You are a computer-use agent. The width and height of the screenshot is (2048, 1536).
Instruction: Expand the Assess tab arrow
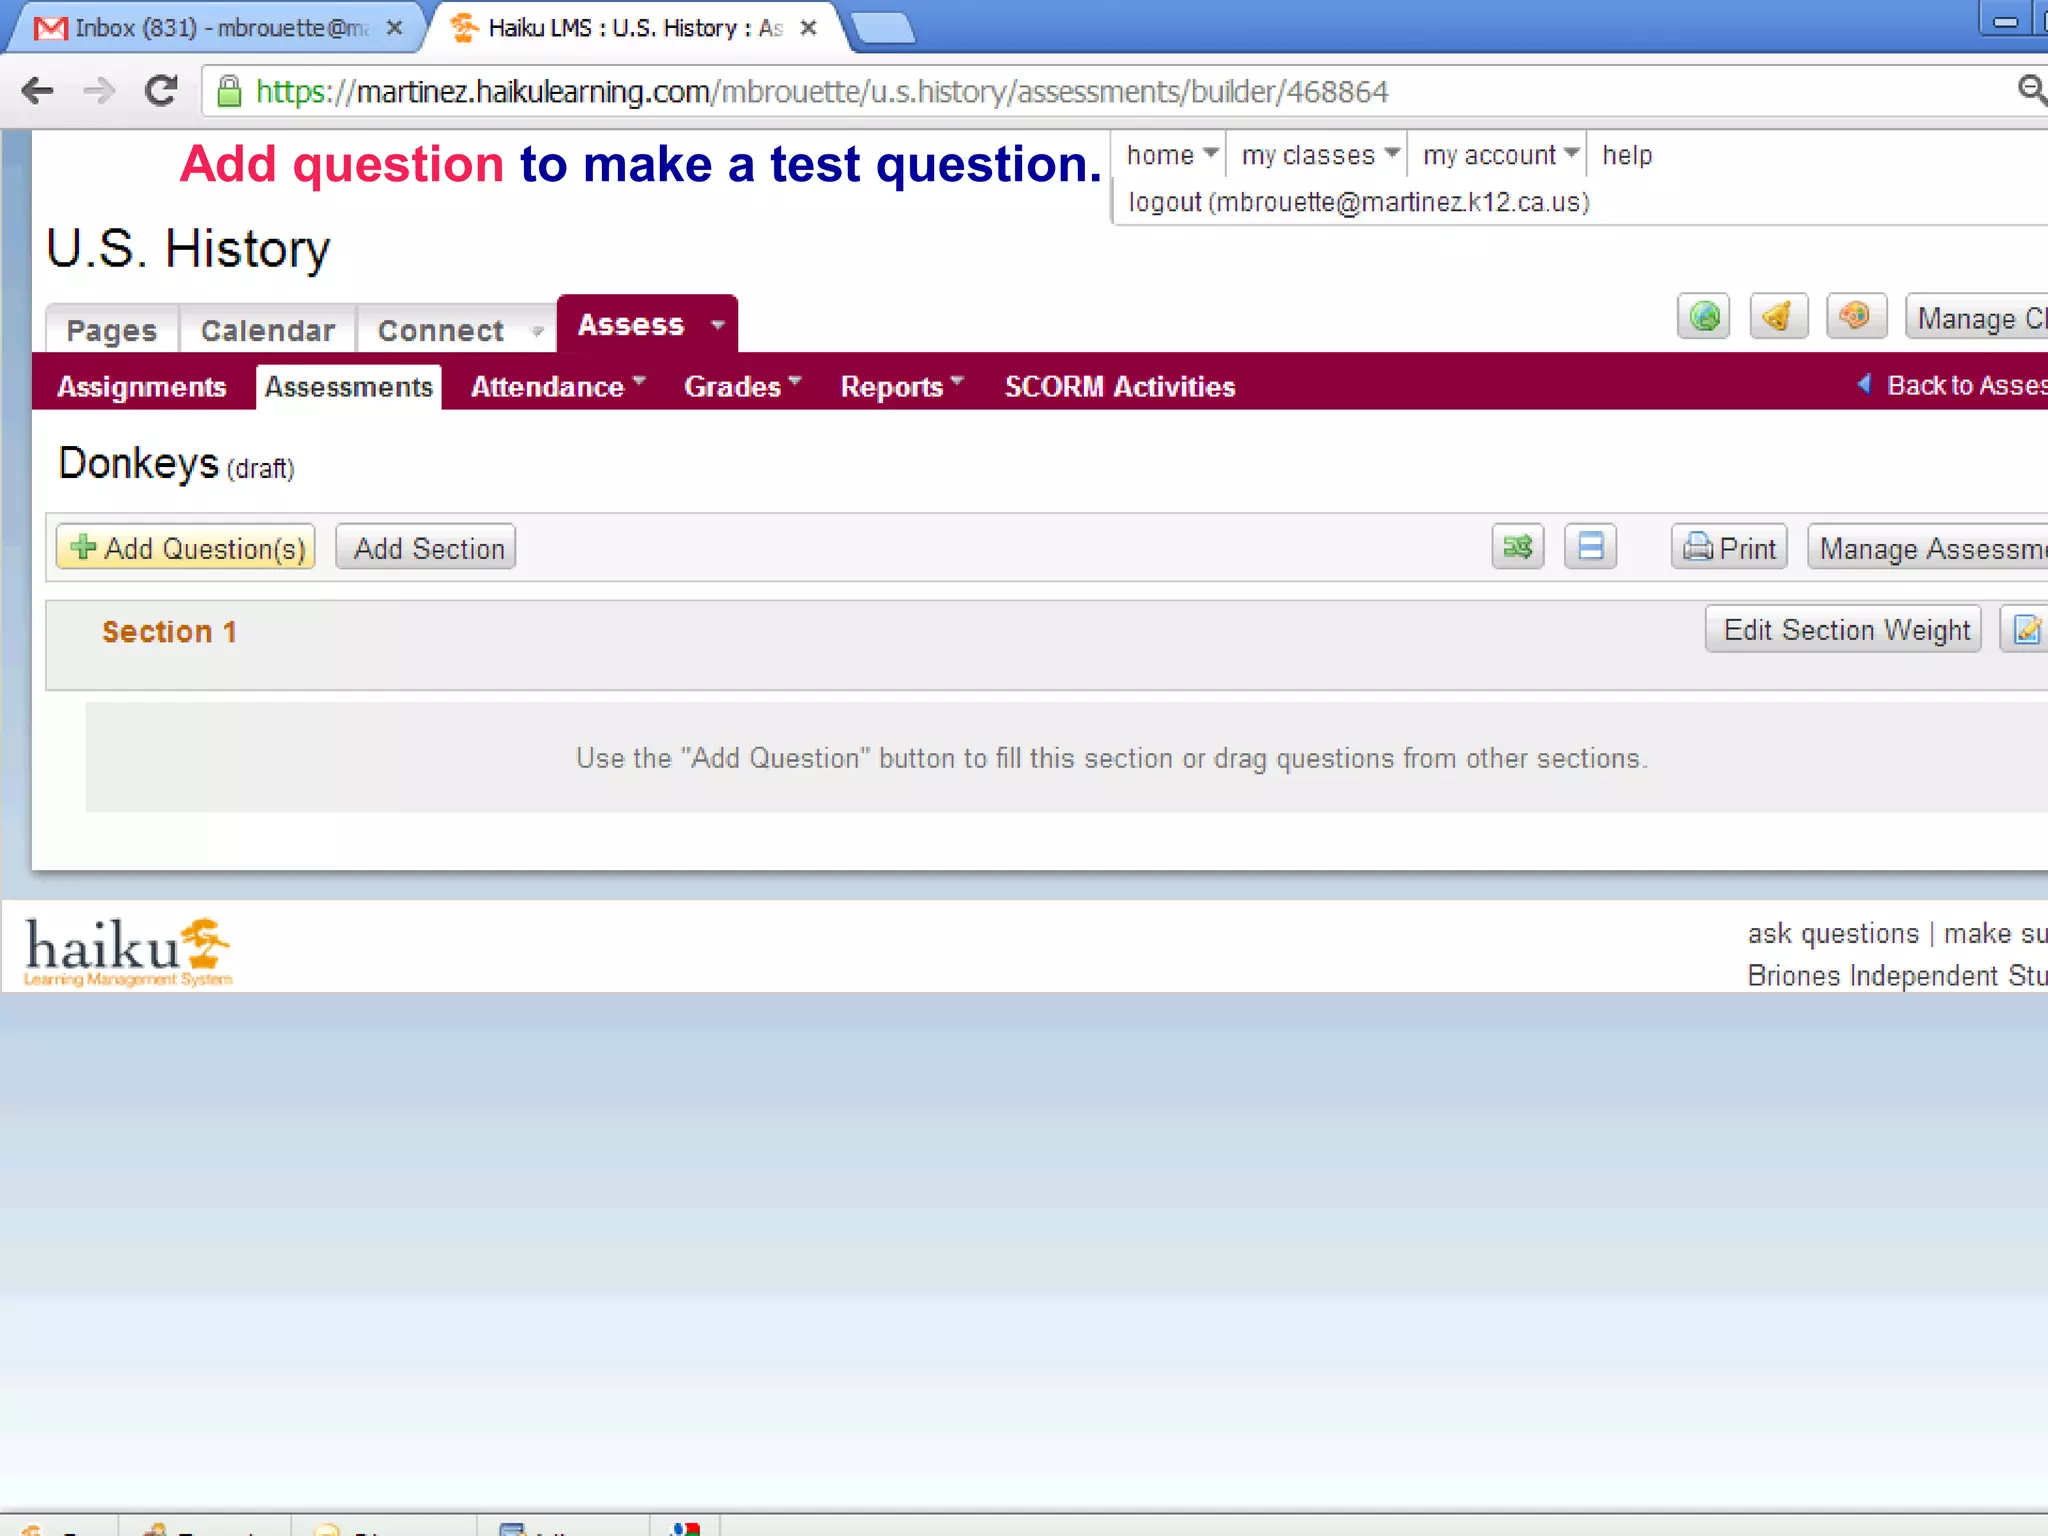pyautogui.click(x=718, y=325)
